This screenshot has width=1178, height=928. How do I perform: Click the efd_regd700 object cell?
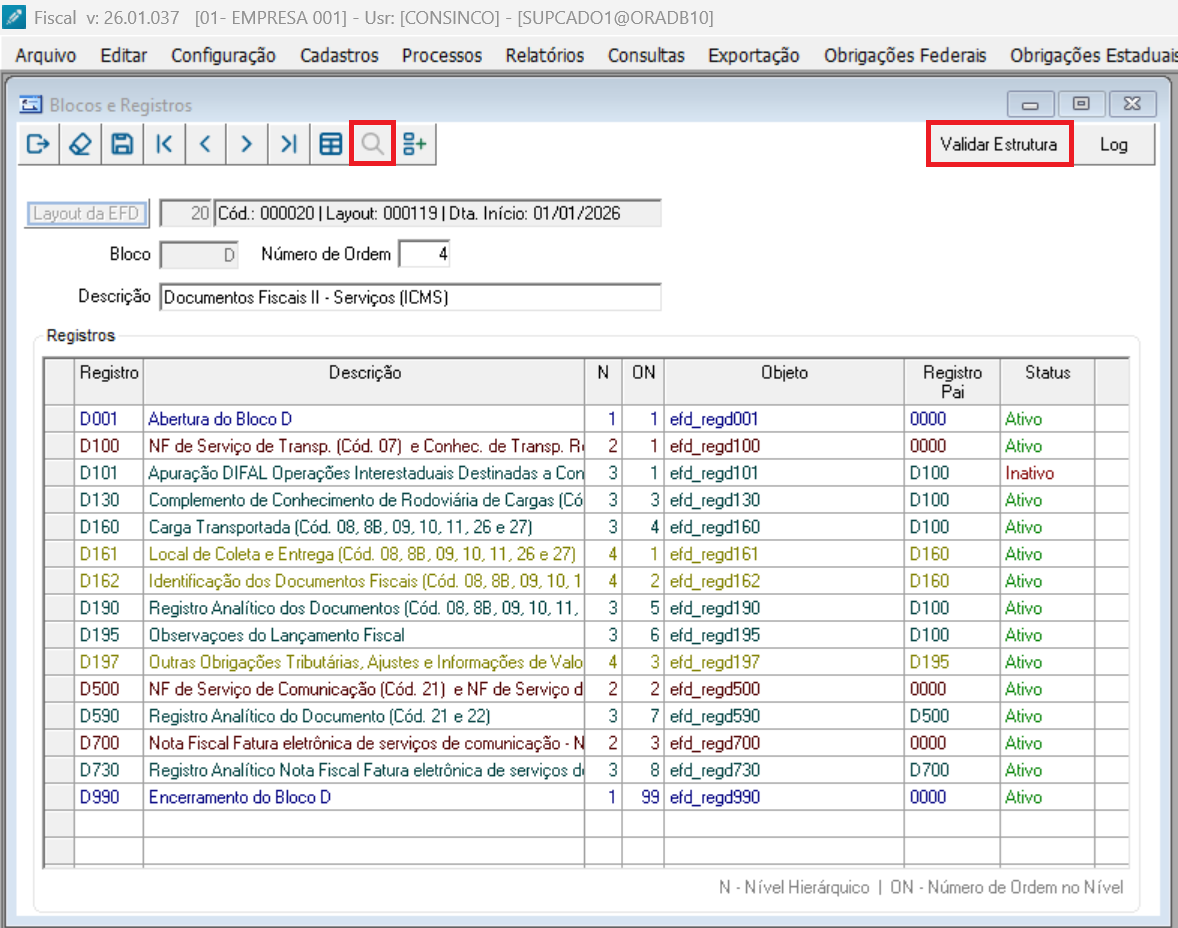coord(784,743)
